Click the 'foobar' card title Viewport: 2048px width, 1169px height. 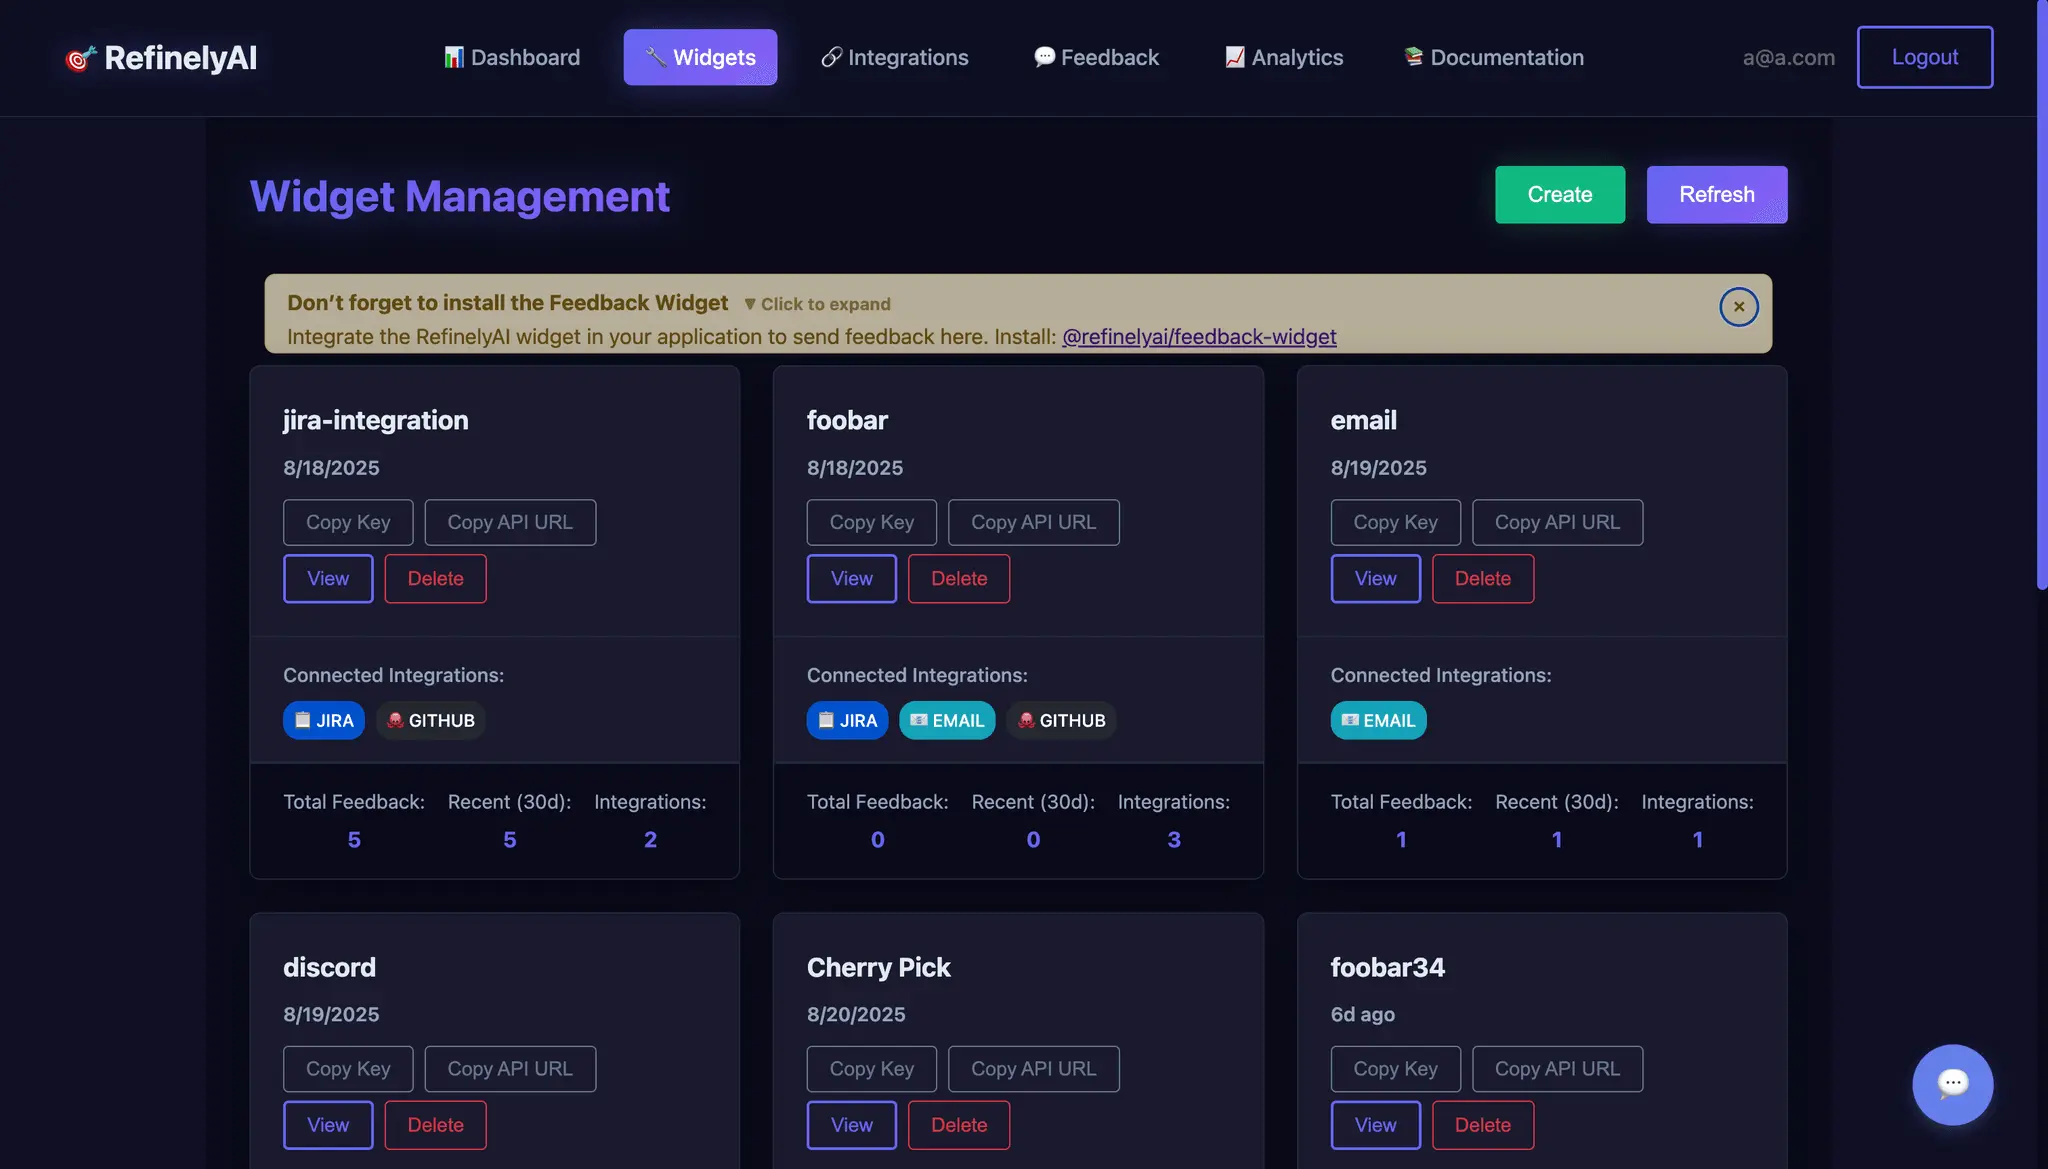point(847,420)
